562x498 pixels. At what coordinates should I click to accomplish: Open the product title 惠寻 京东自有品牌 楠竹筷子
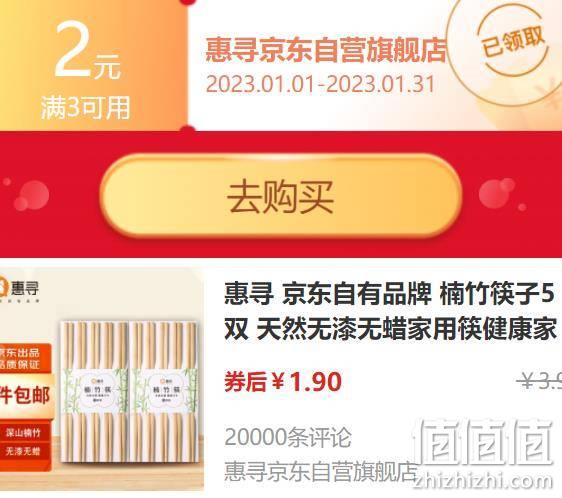[390, 312]
